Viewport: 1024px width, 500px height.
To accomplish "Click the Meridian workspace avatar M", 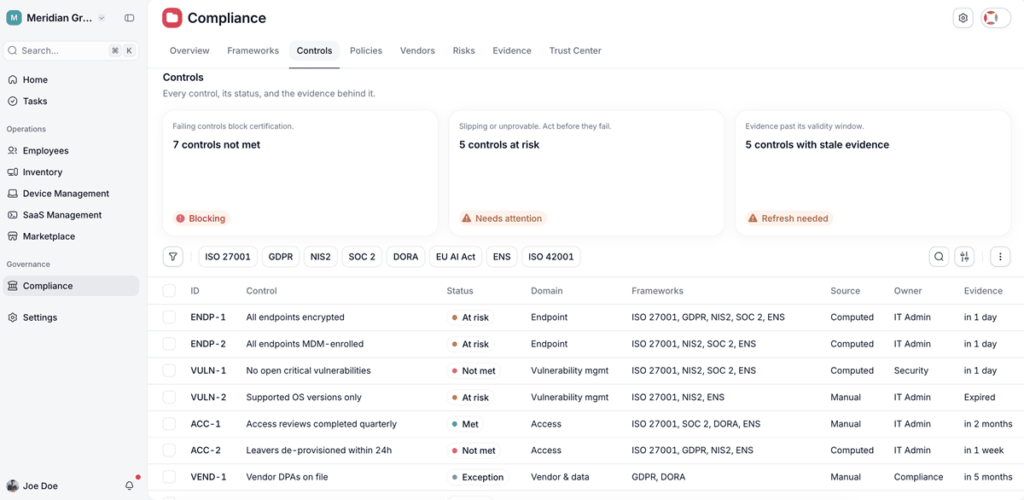I will click(14, 18).
